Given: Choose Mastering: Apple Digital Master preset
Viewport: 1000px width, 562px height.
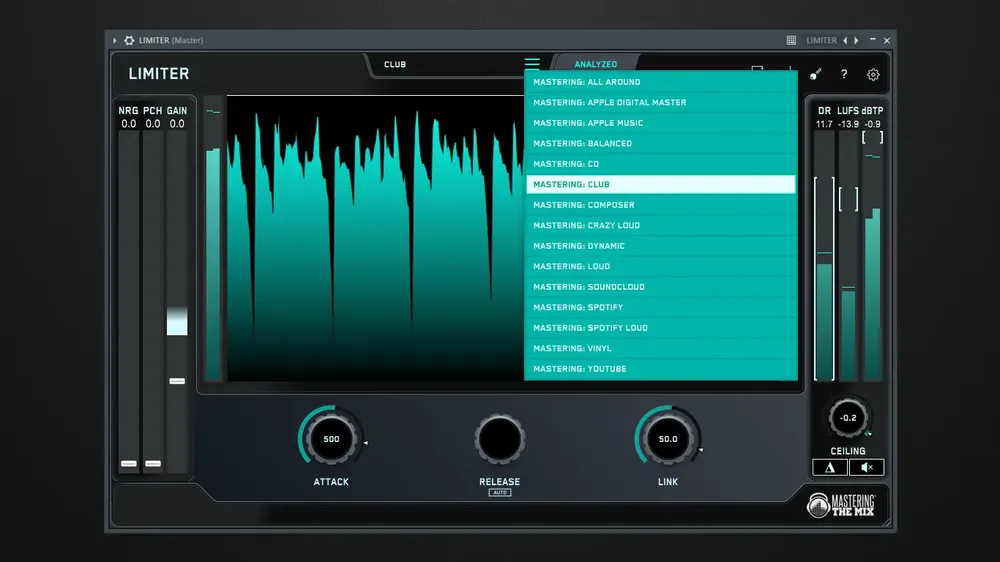Looking at the screenshot, I should (661, 102).
